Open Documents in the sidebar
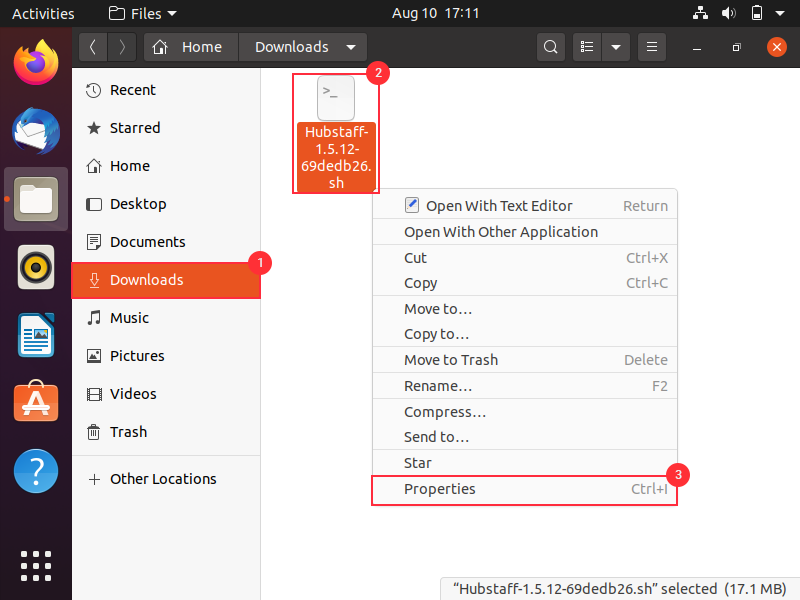This screenshot has height=600, width=800. (x=166, y=242)
